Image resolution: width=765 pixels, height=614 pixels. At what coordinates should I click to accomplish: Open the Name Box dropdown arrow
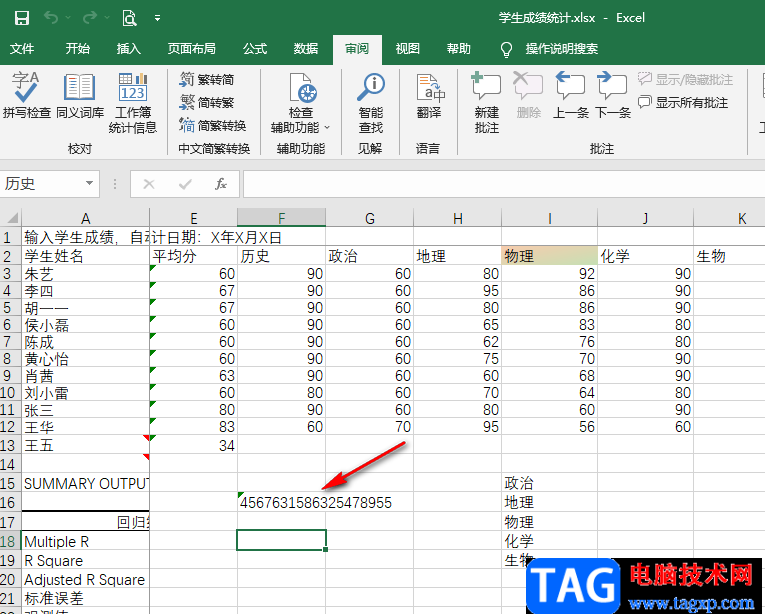click(x=89, y=184)
